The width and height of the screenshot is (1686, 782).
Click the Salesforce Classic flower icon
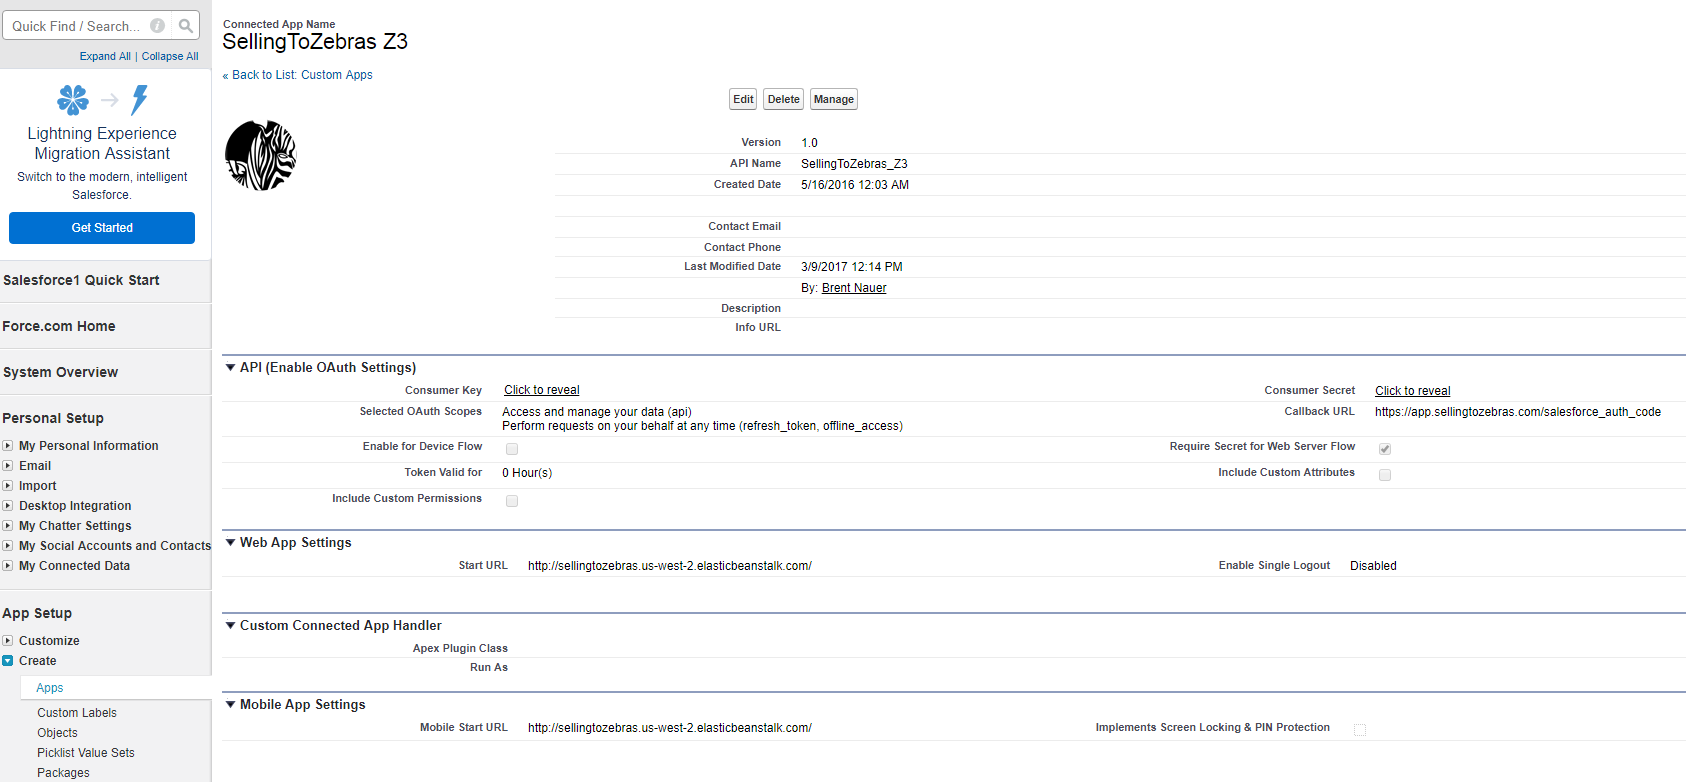73,100
